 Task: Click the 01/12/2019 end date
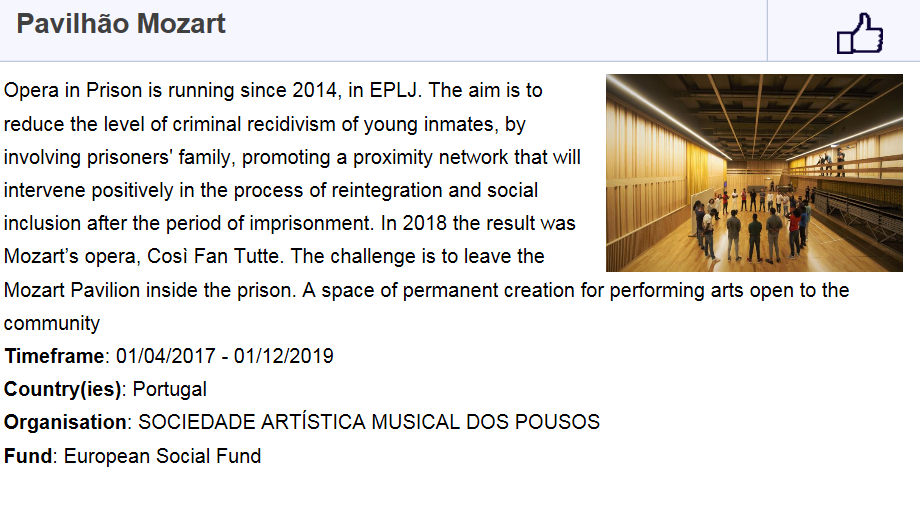point(283,356)
